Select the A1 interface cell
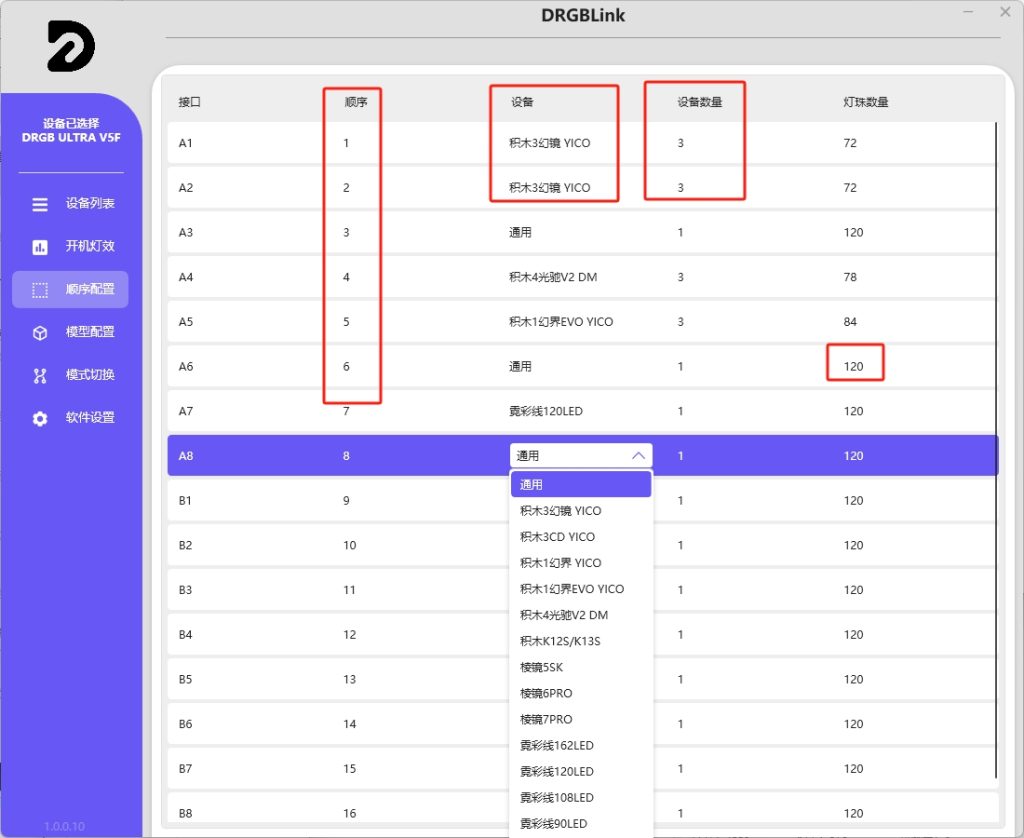This screenshot has width=1024, height=838. 185,143
